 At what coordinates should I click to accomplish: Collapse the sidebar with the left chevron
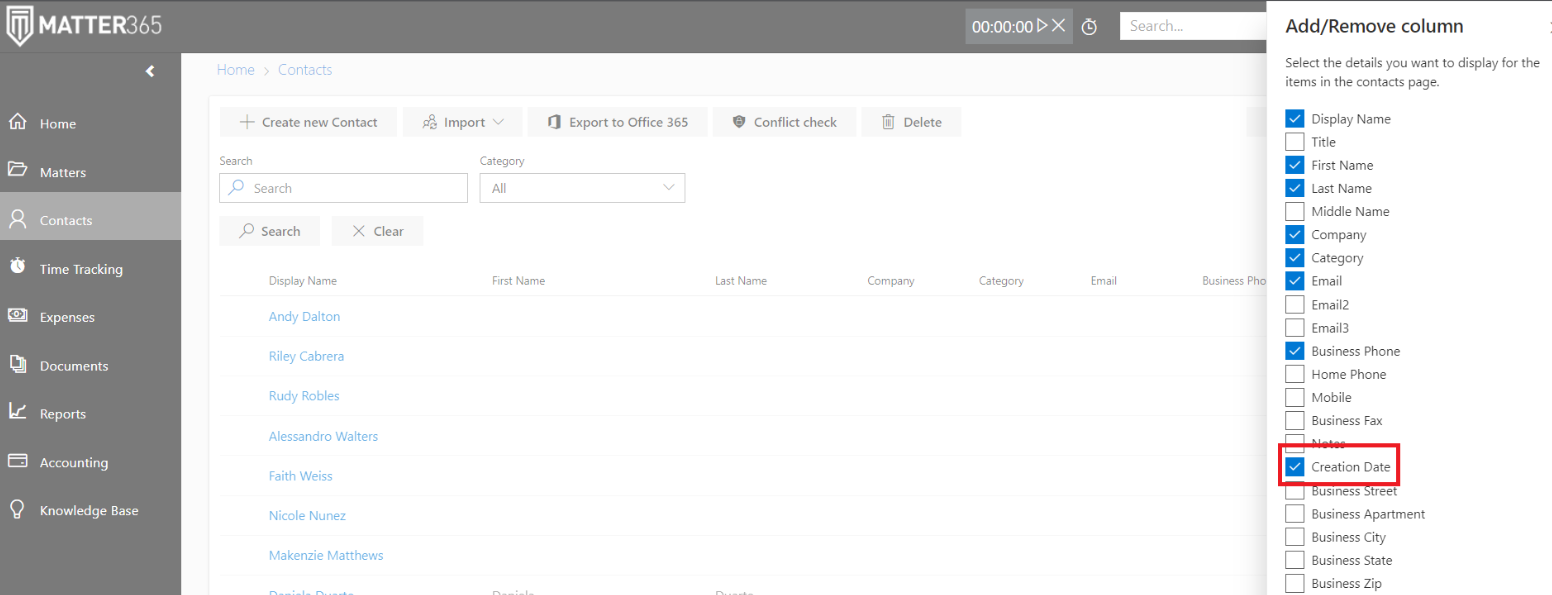tap(150, 71)
